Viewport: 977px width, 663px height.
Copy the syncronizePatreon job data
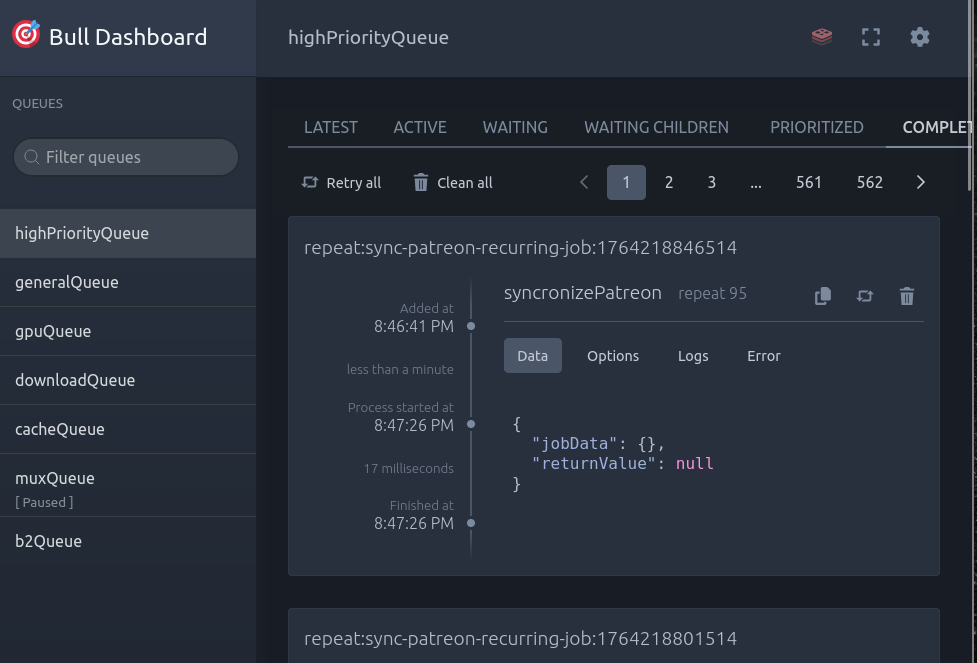823,296
